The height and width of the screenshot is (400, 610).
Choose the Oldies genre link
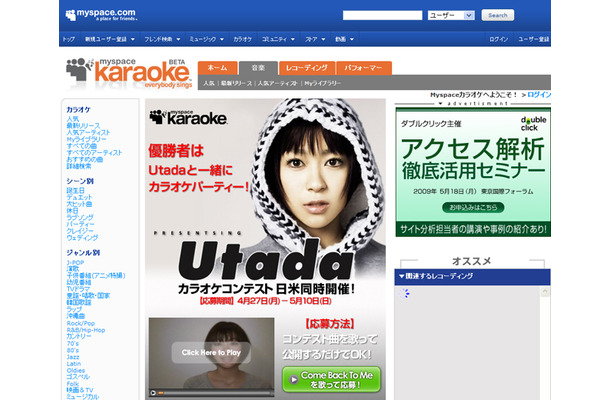[x=76, y=370]
